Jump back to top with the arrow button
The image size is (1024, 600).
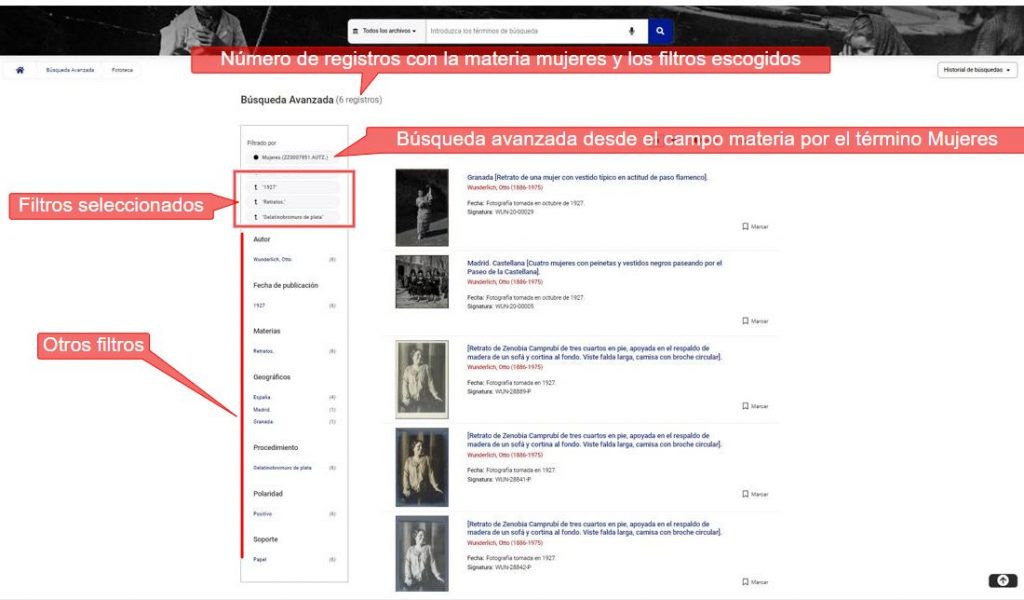click(1002, 580)
